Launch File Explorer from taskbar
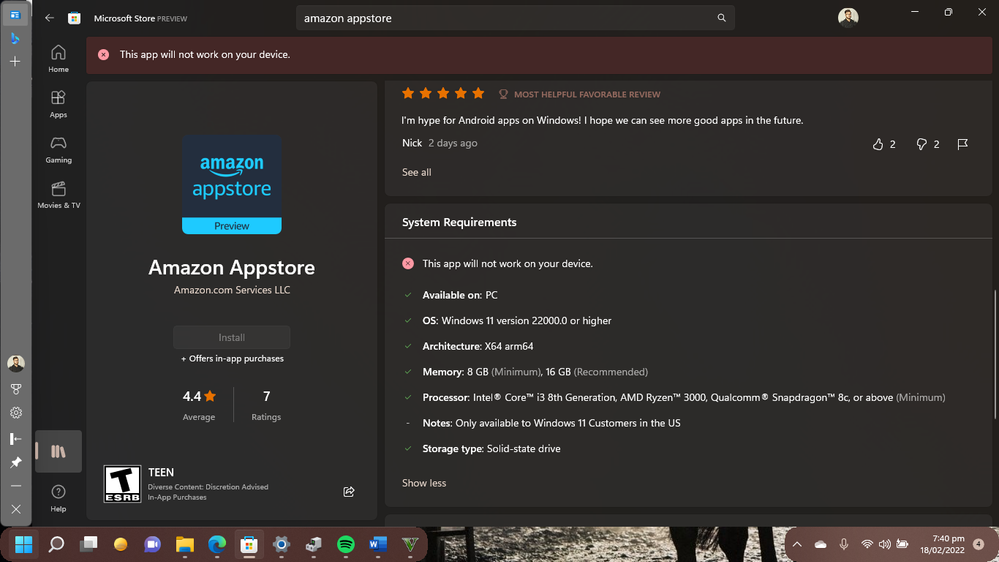Screen dimensions: 999x562 [185, 544]
